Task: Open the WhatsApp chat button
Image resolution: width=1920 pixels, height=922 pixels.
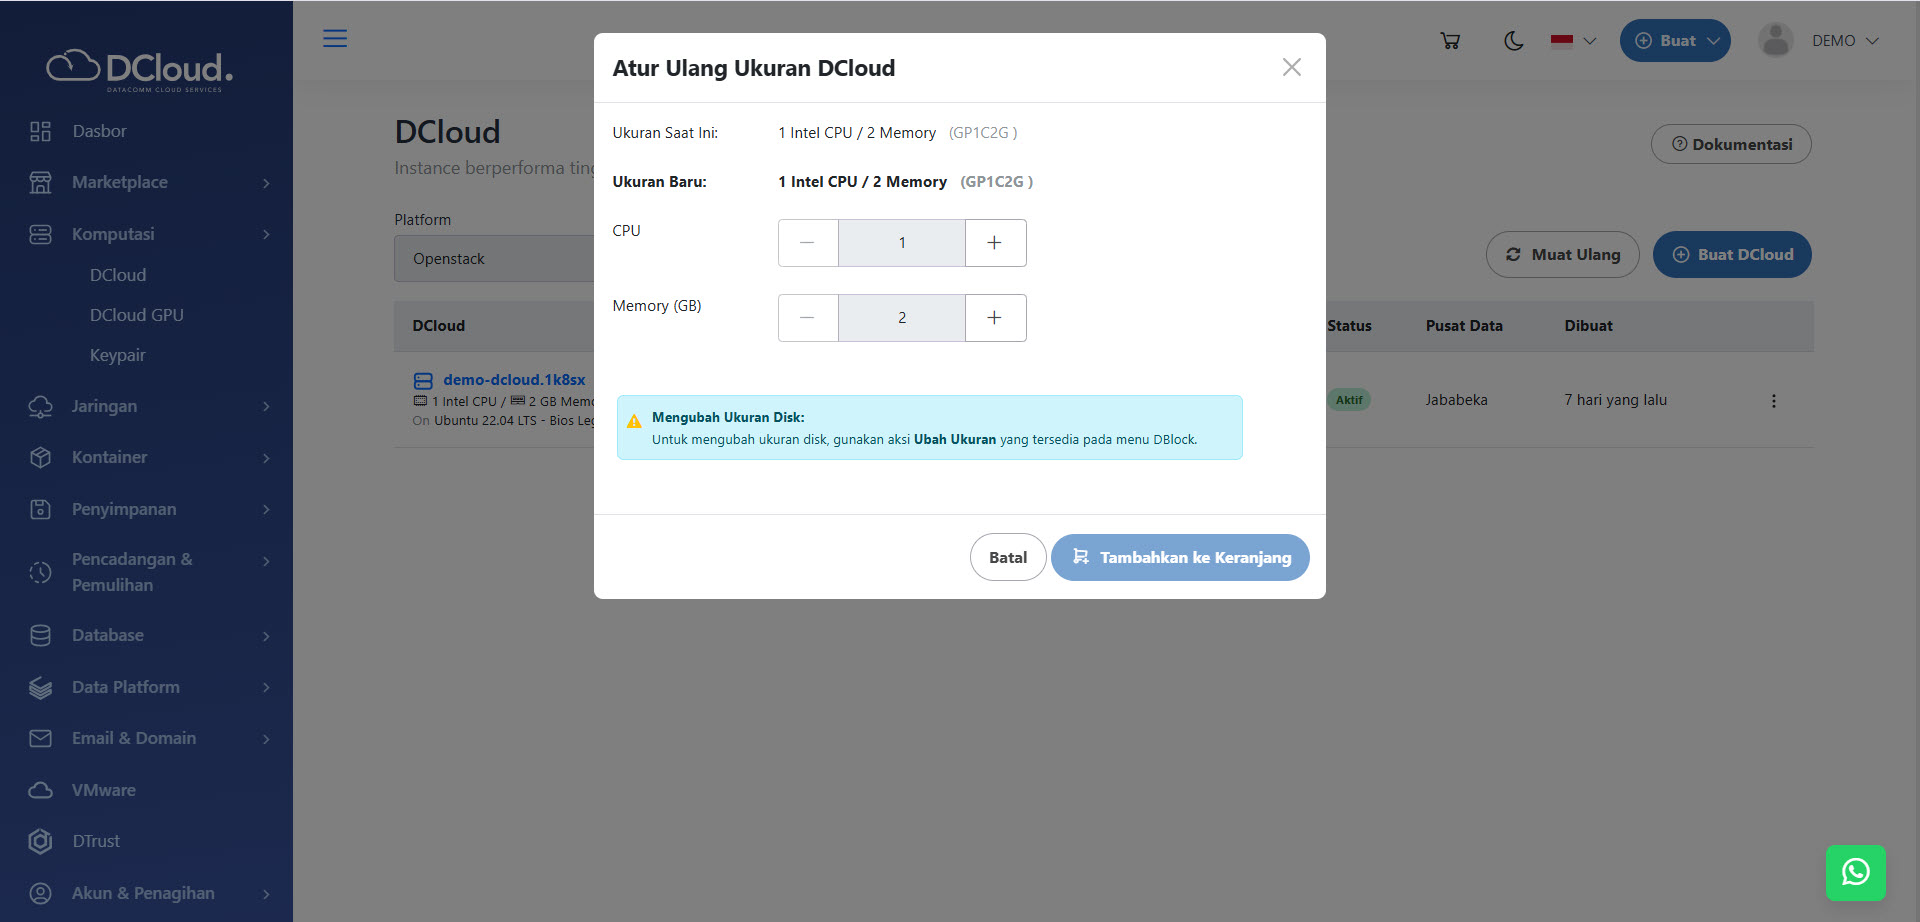Action: point(1855,872)
